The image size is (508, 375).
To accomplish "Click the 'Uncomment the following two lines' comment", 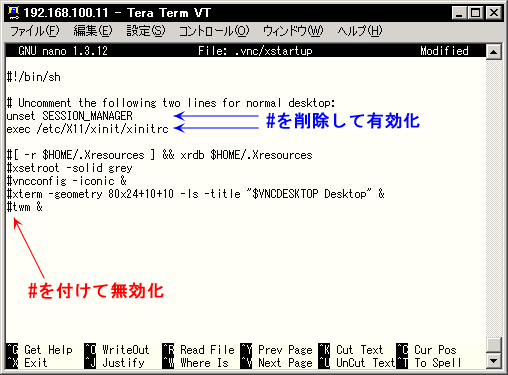I will pyautogui.click(x=171, y=103).
